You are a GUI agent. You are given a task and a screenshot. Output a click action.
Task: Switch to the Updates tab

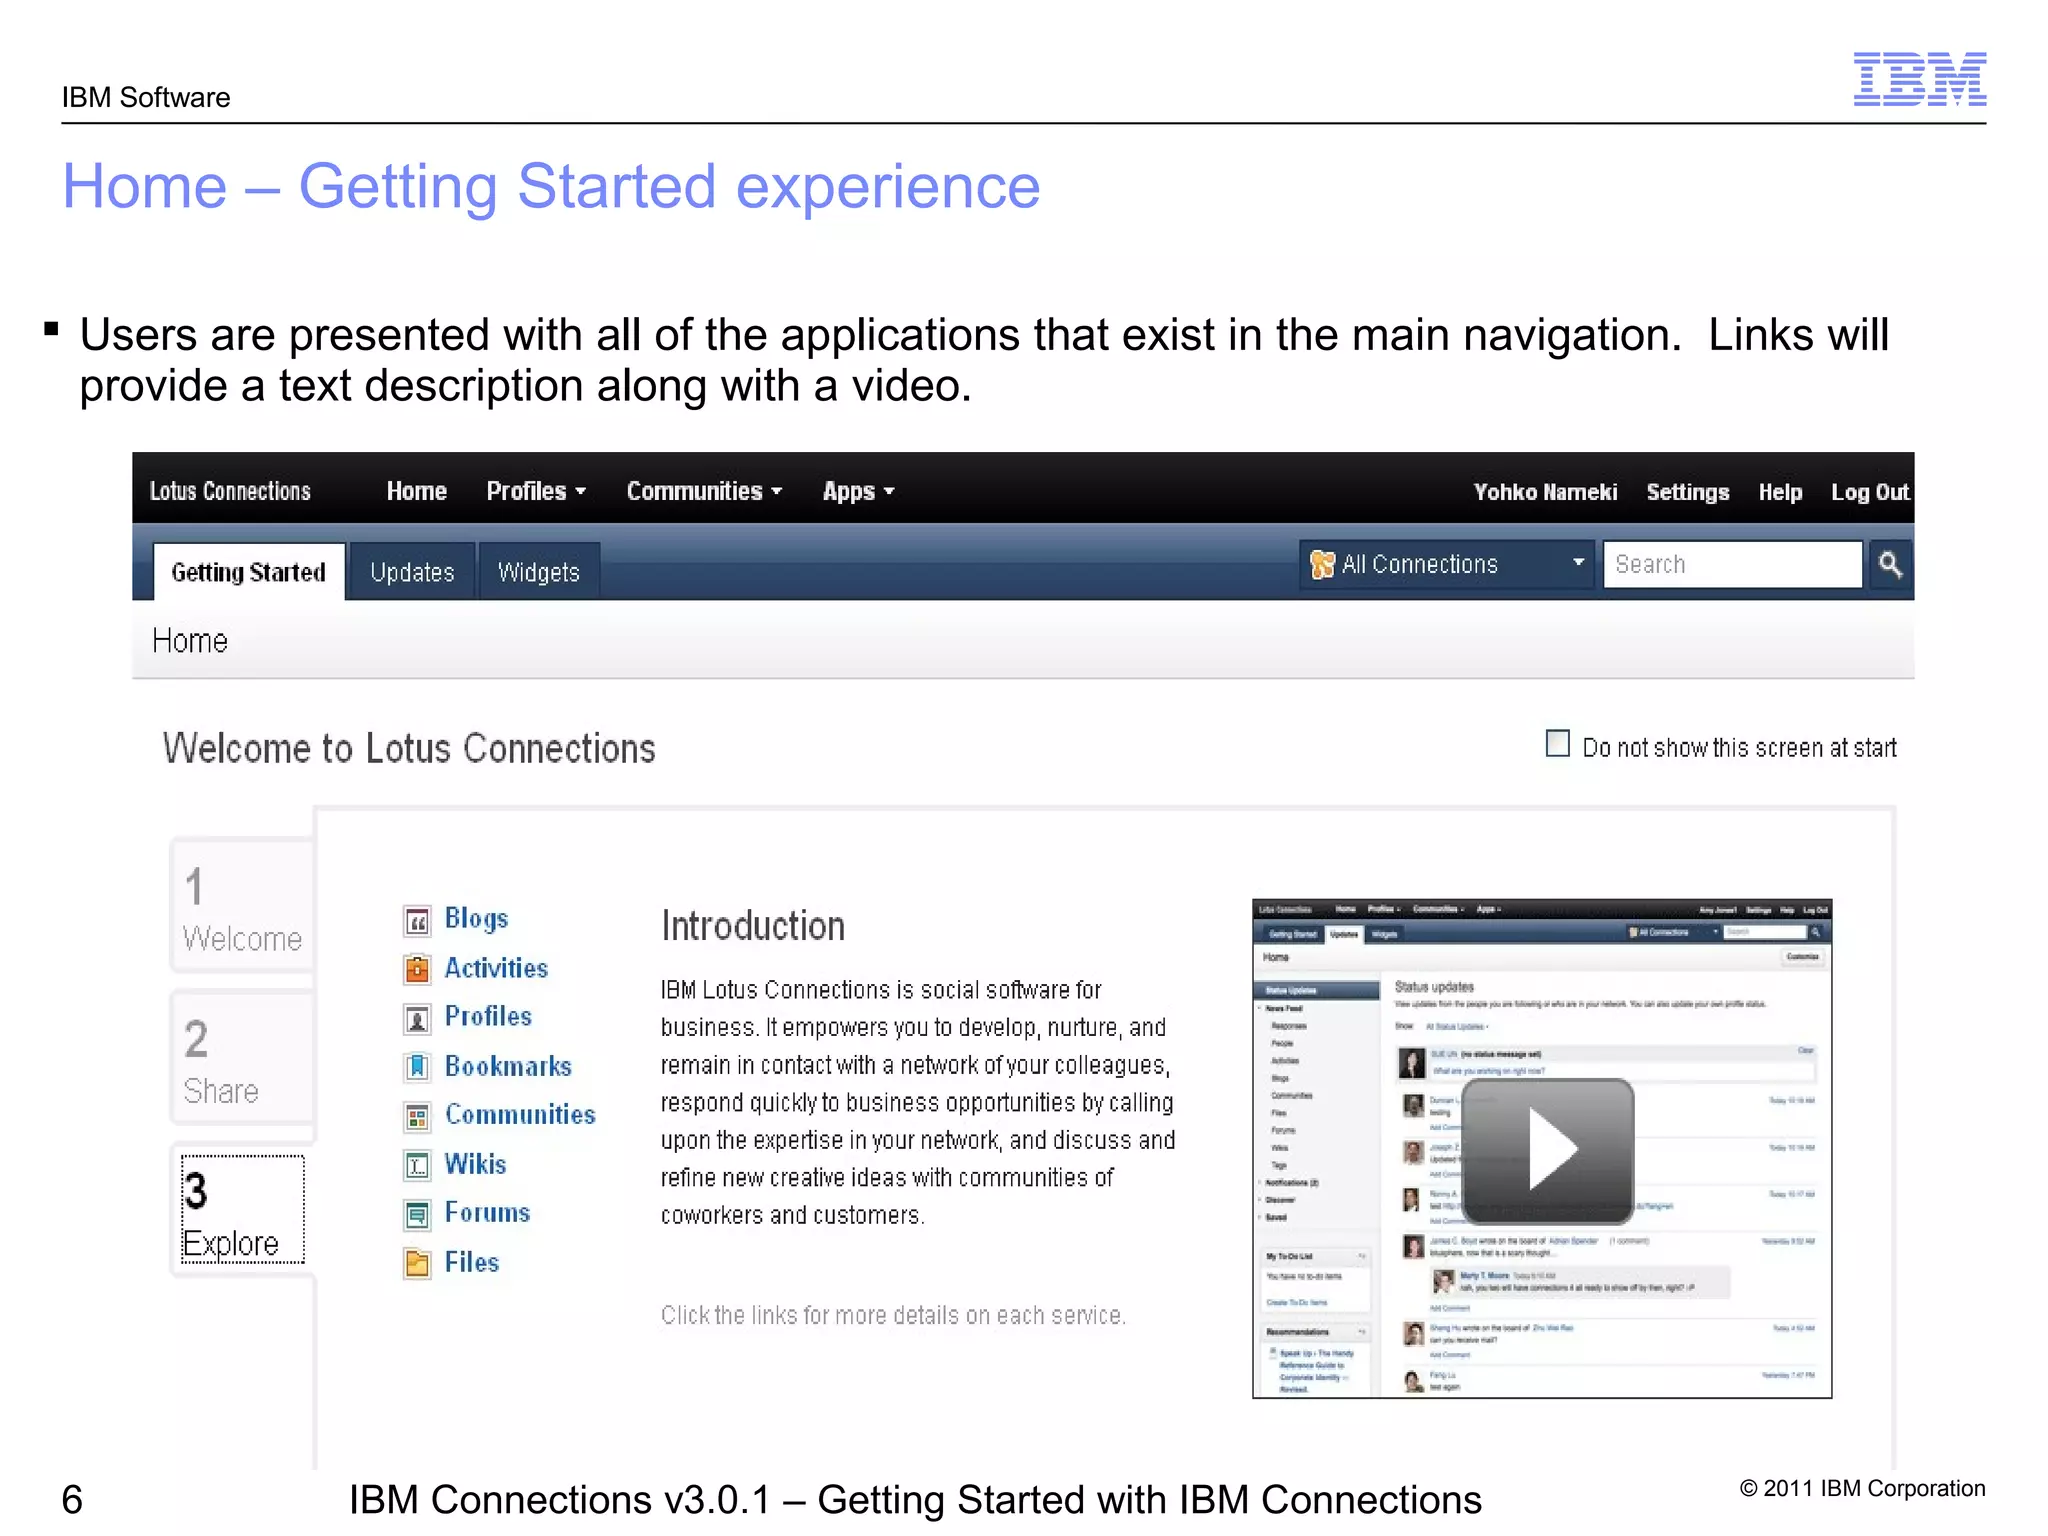412,572
